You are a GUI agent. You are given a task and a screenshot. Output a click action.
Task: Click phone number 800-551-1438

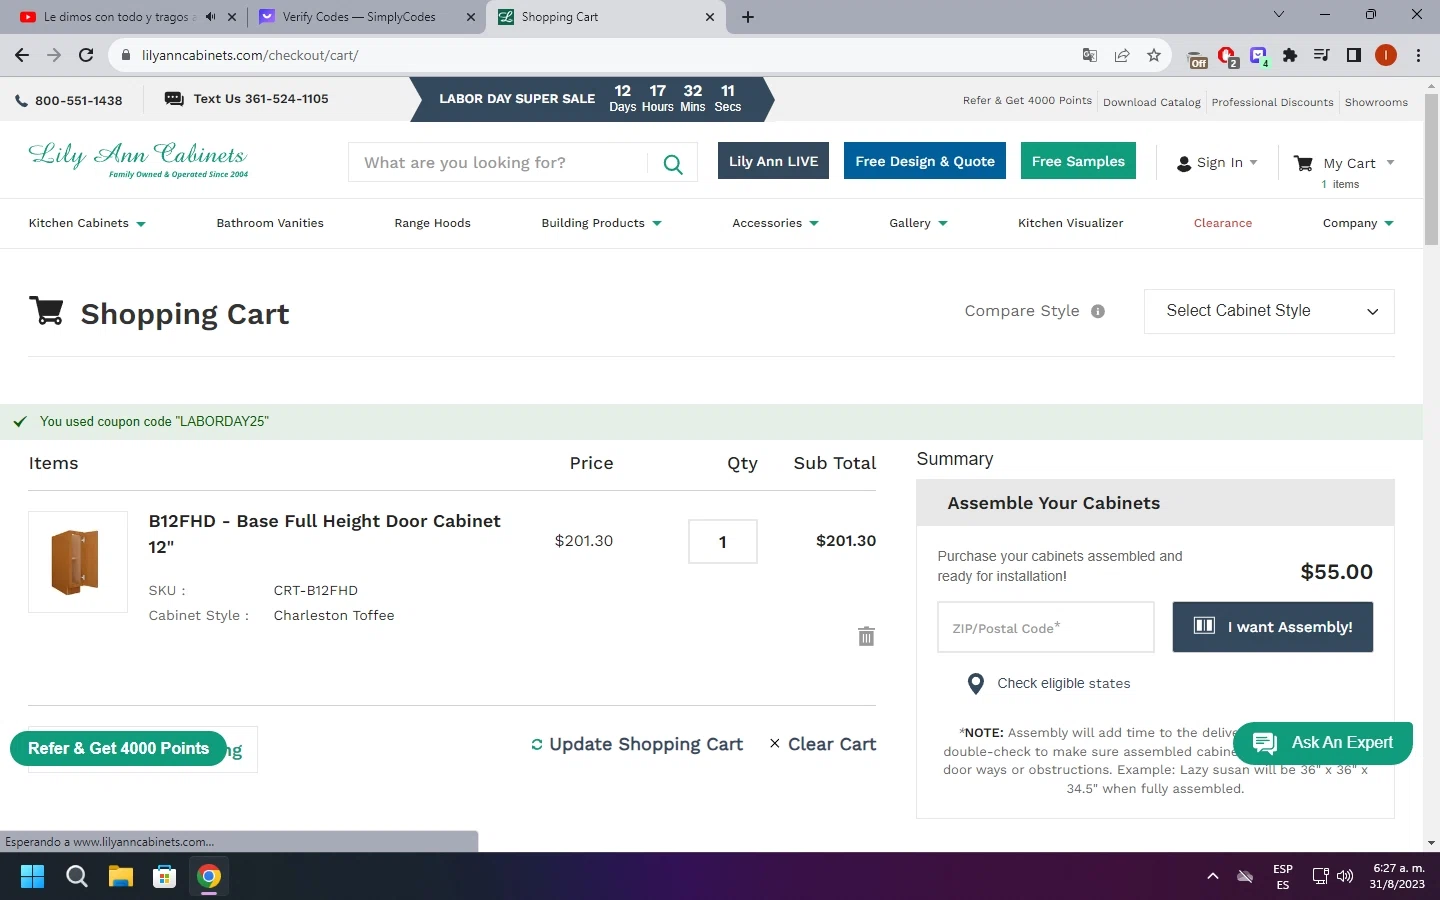pos(69,101)
